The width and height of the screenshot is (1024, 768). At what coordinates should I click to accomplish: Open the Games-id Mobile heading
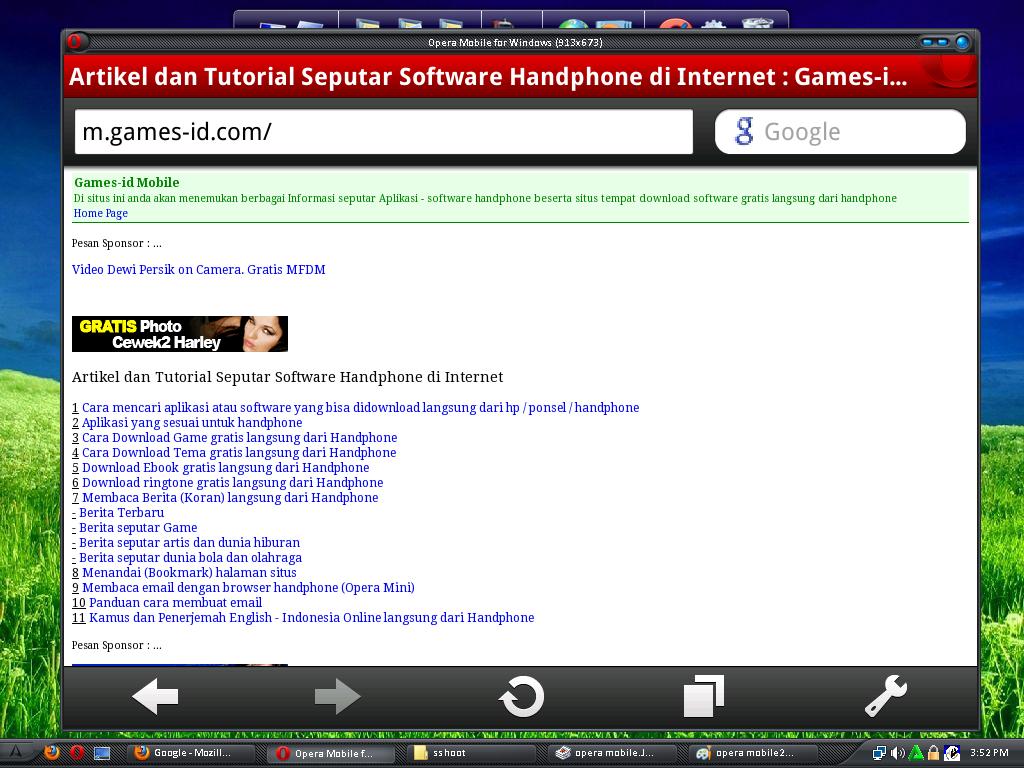pyautogui.click(x=127, y=182)
